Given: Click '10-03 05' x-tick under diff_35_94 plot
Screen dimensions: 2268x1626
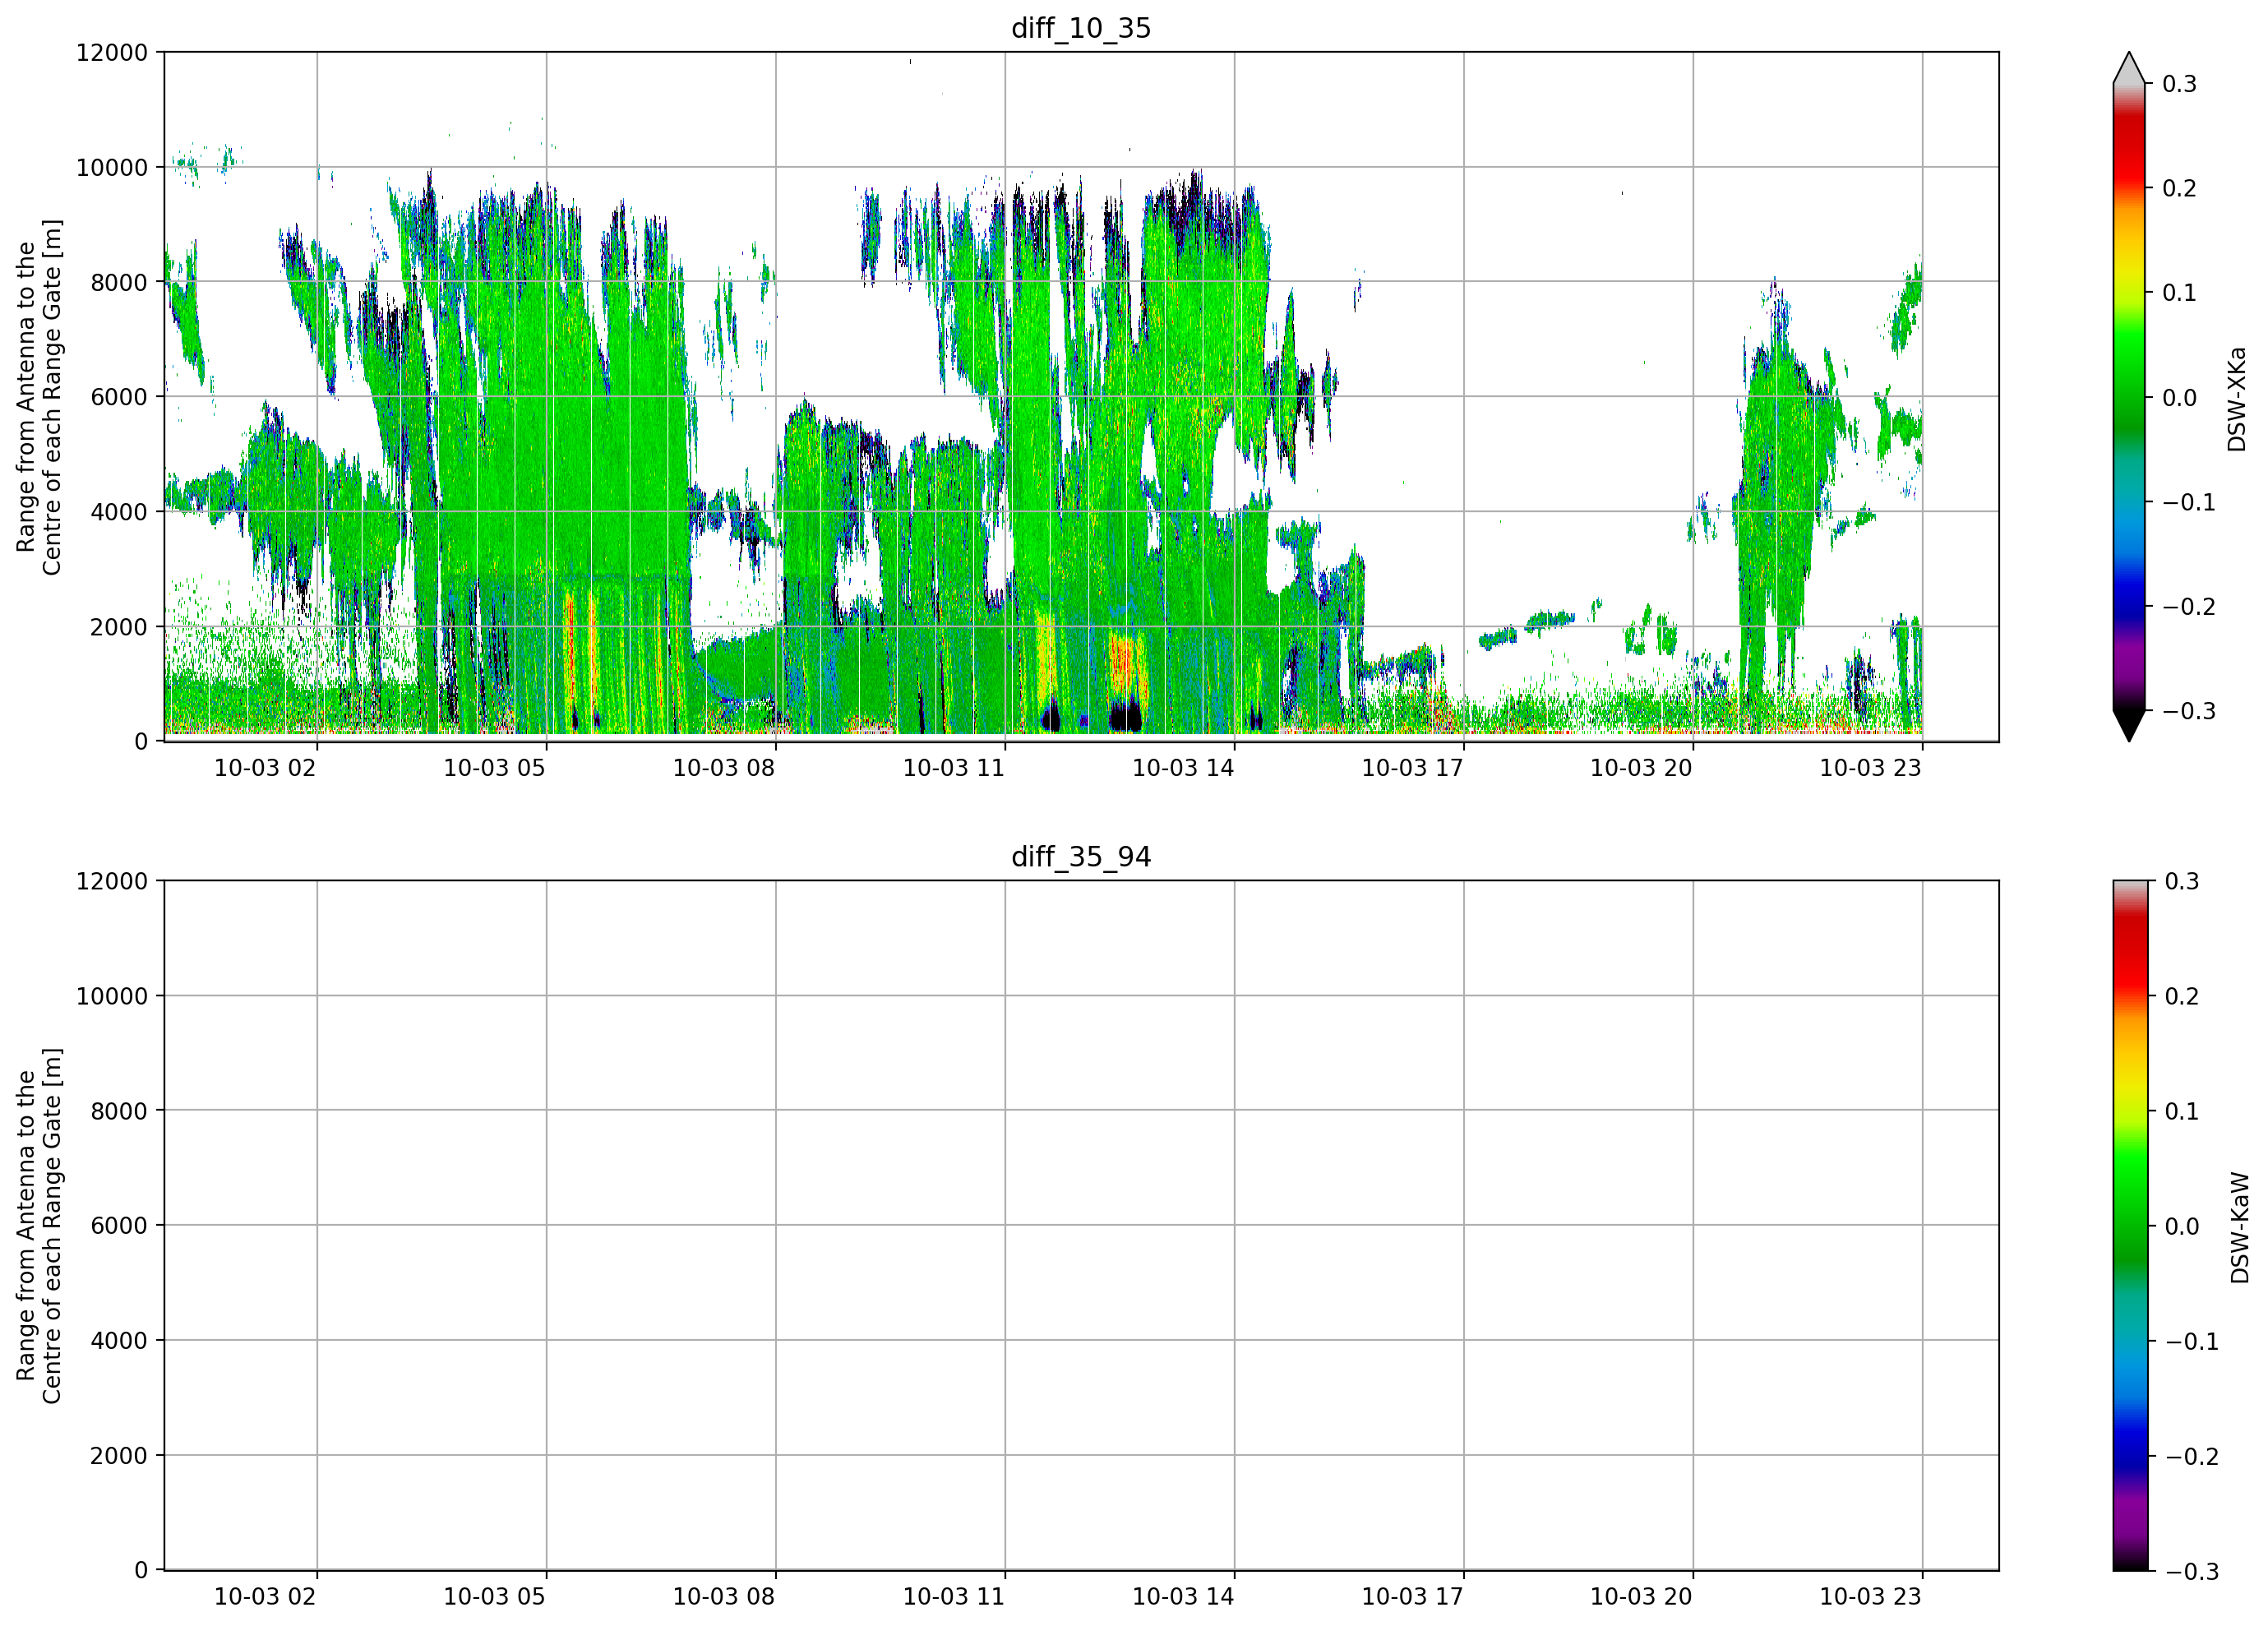Looking at the screenshot, I should coord(494,1597).
